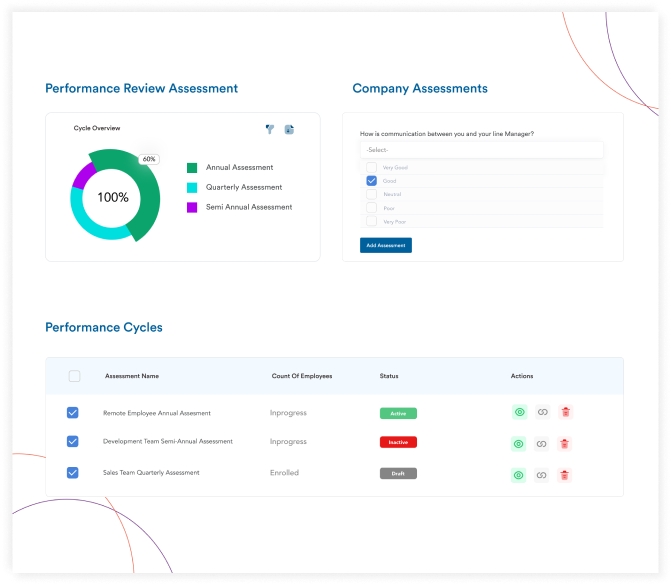Click Inprogress value in Remote Employee row
Screen dimensions: 671x586
point(288,413)
